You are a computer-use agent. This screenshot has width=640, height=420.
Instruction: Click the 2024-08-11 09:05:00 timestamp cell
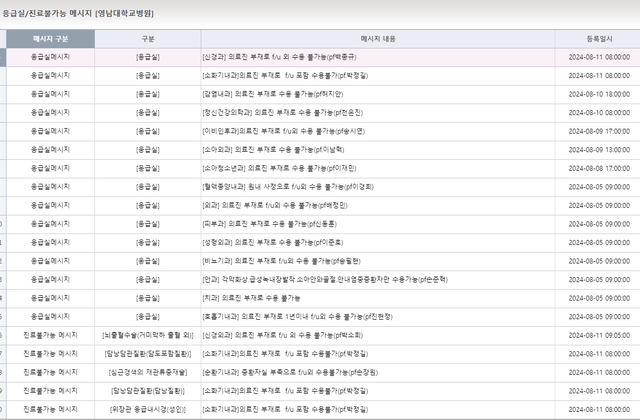pyautogui.click(x=596, y=335)
